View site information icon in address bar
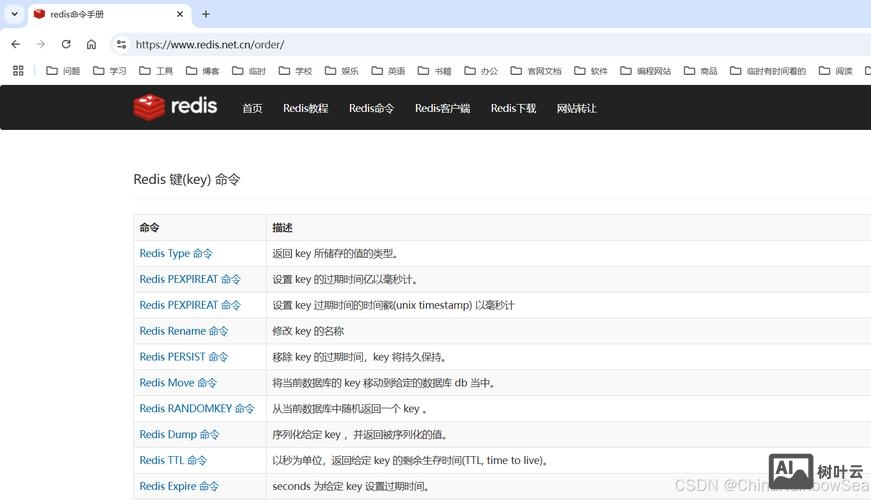871x500 pixels. click(x=122, y=44)
